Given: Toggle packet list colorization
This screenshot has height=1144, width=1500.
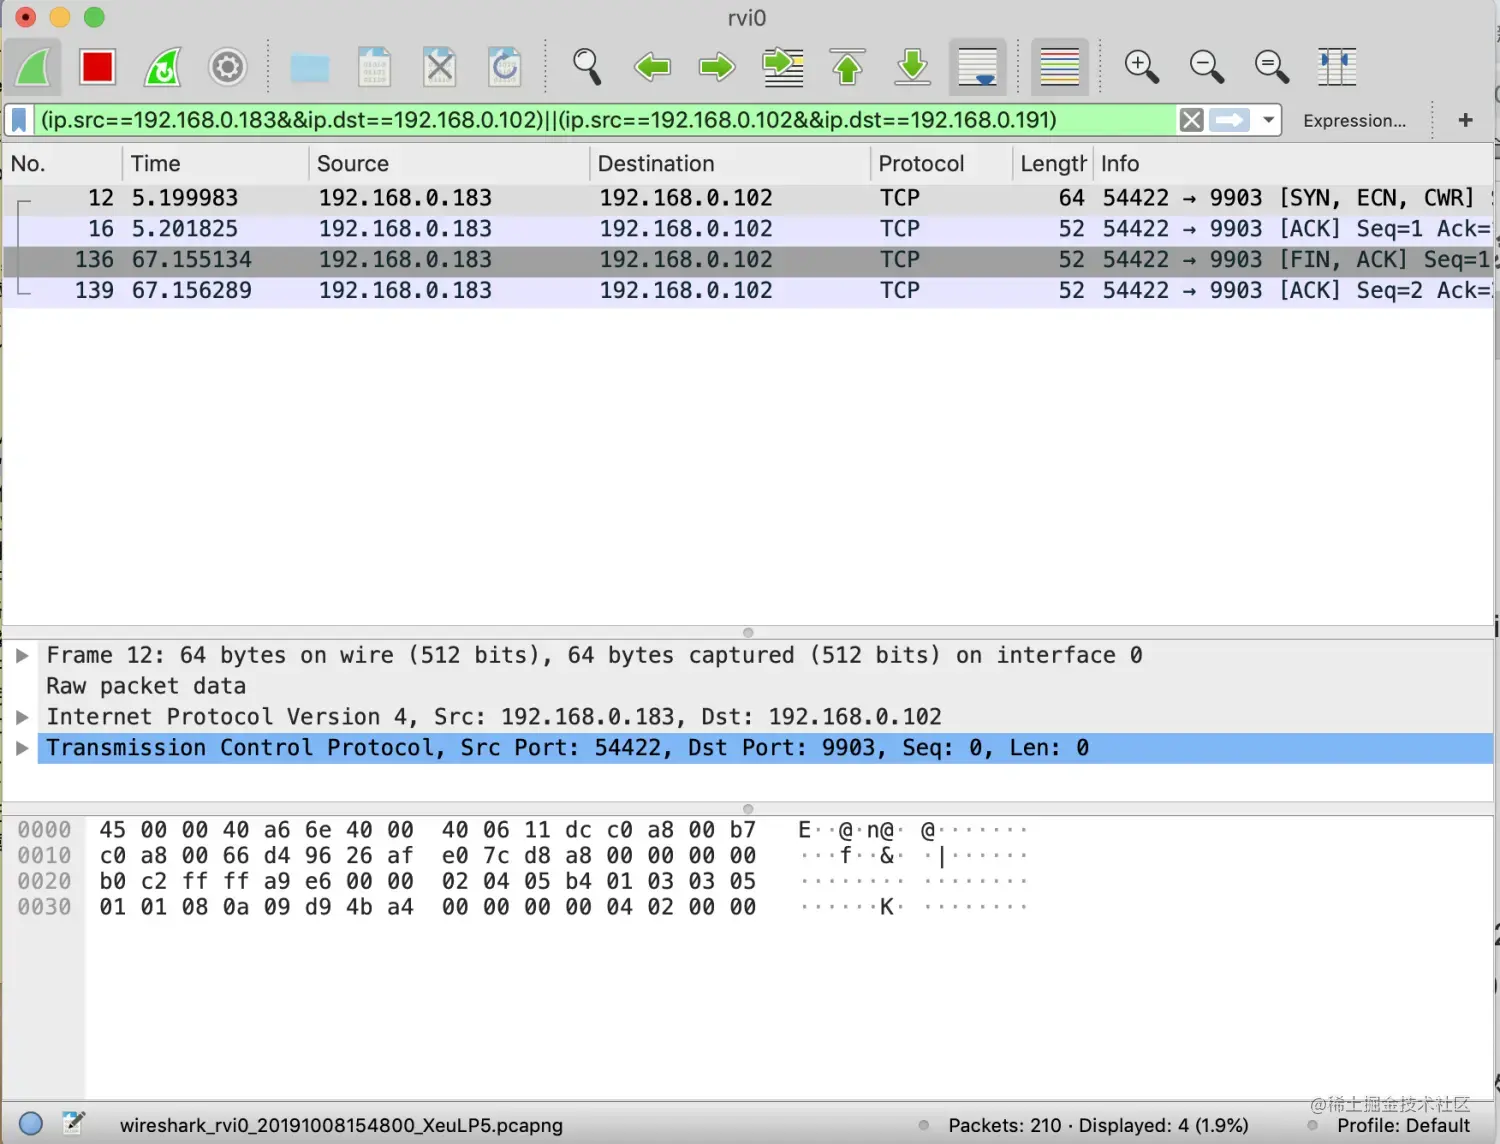Looking at the screenshot, I should click(x=1059, y=67).
